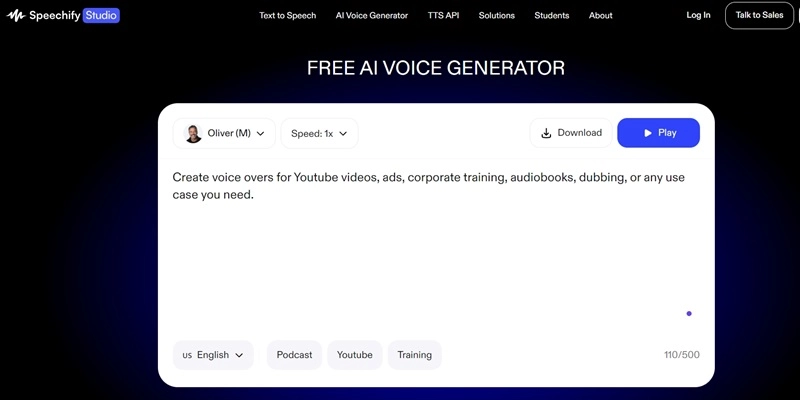Click the Log In link
Viewport: 800px width, 400px height.
(x=698, y=16)
